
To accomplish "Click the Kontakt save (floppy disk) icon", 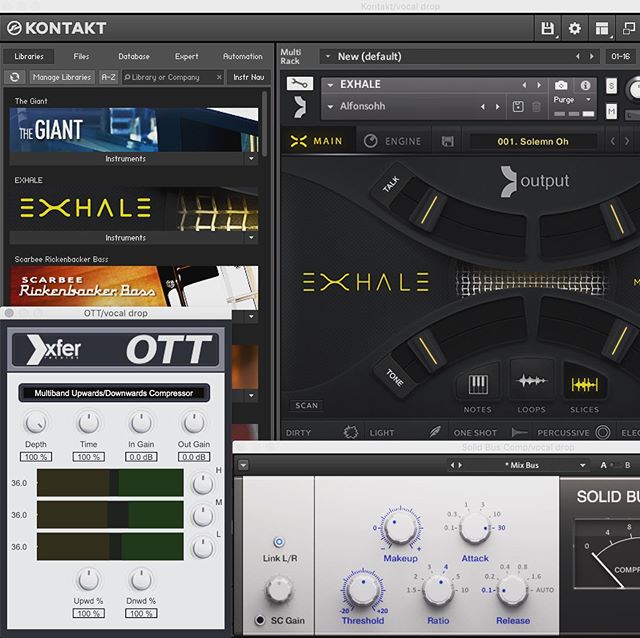I will [x=547, y=29].
